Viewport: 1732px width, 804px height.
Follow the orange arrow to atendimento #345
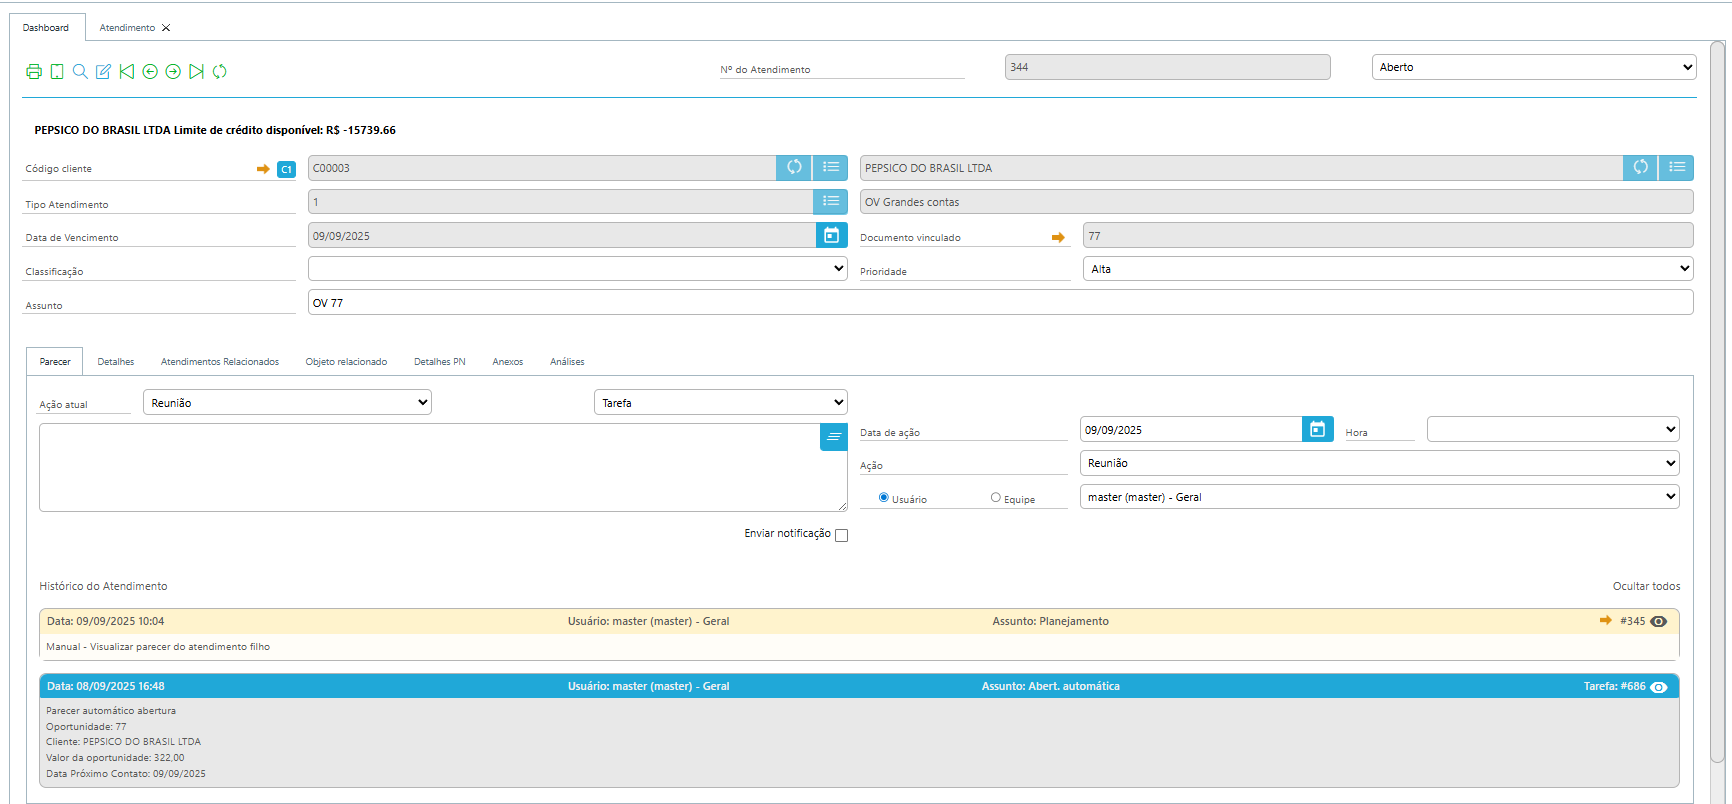pyautogui.click(x=1606, y=621)
